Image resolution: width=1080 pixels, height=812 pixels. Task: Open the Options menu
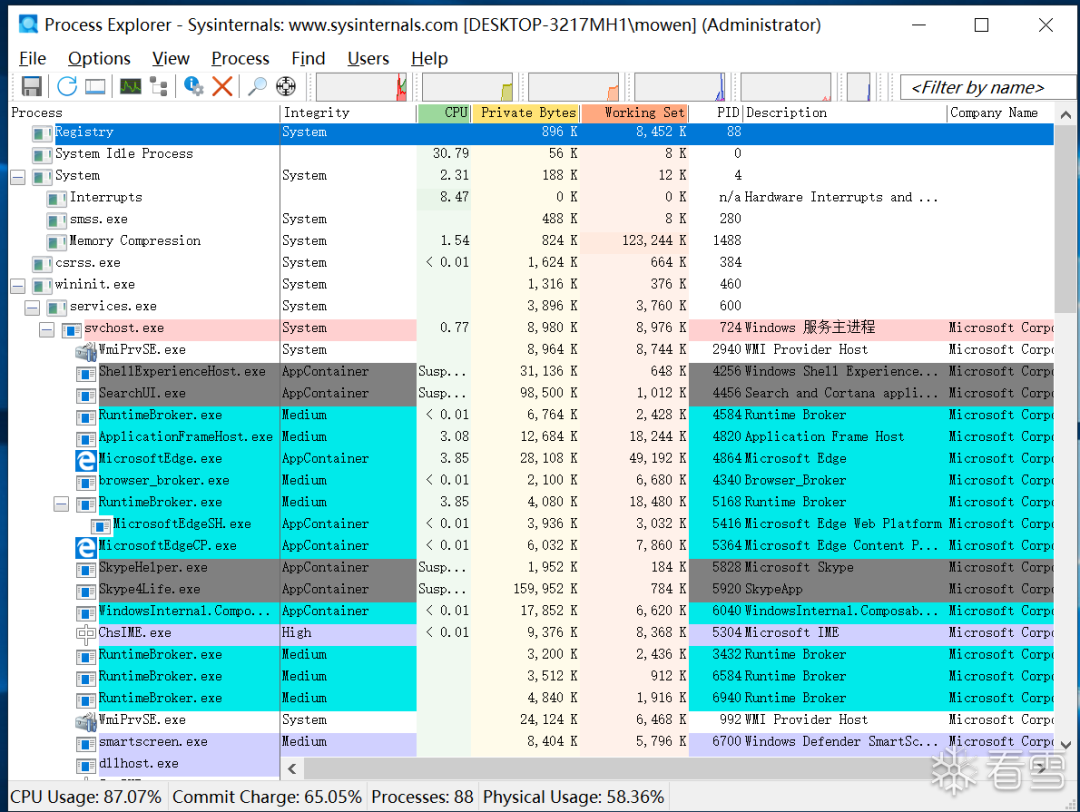coord(98,58)
